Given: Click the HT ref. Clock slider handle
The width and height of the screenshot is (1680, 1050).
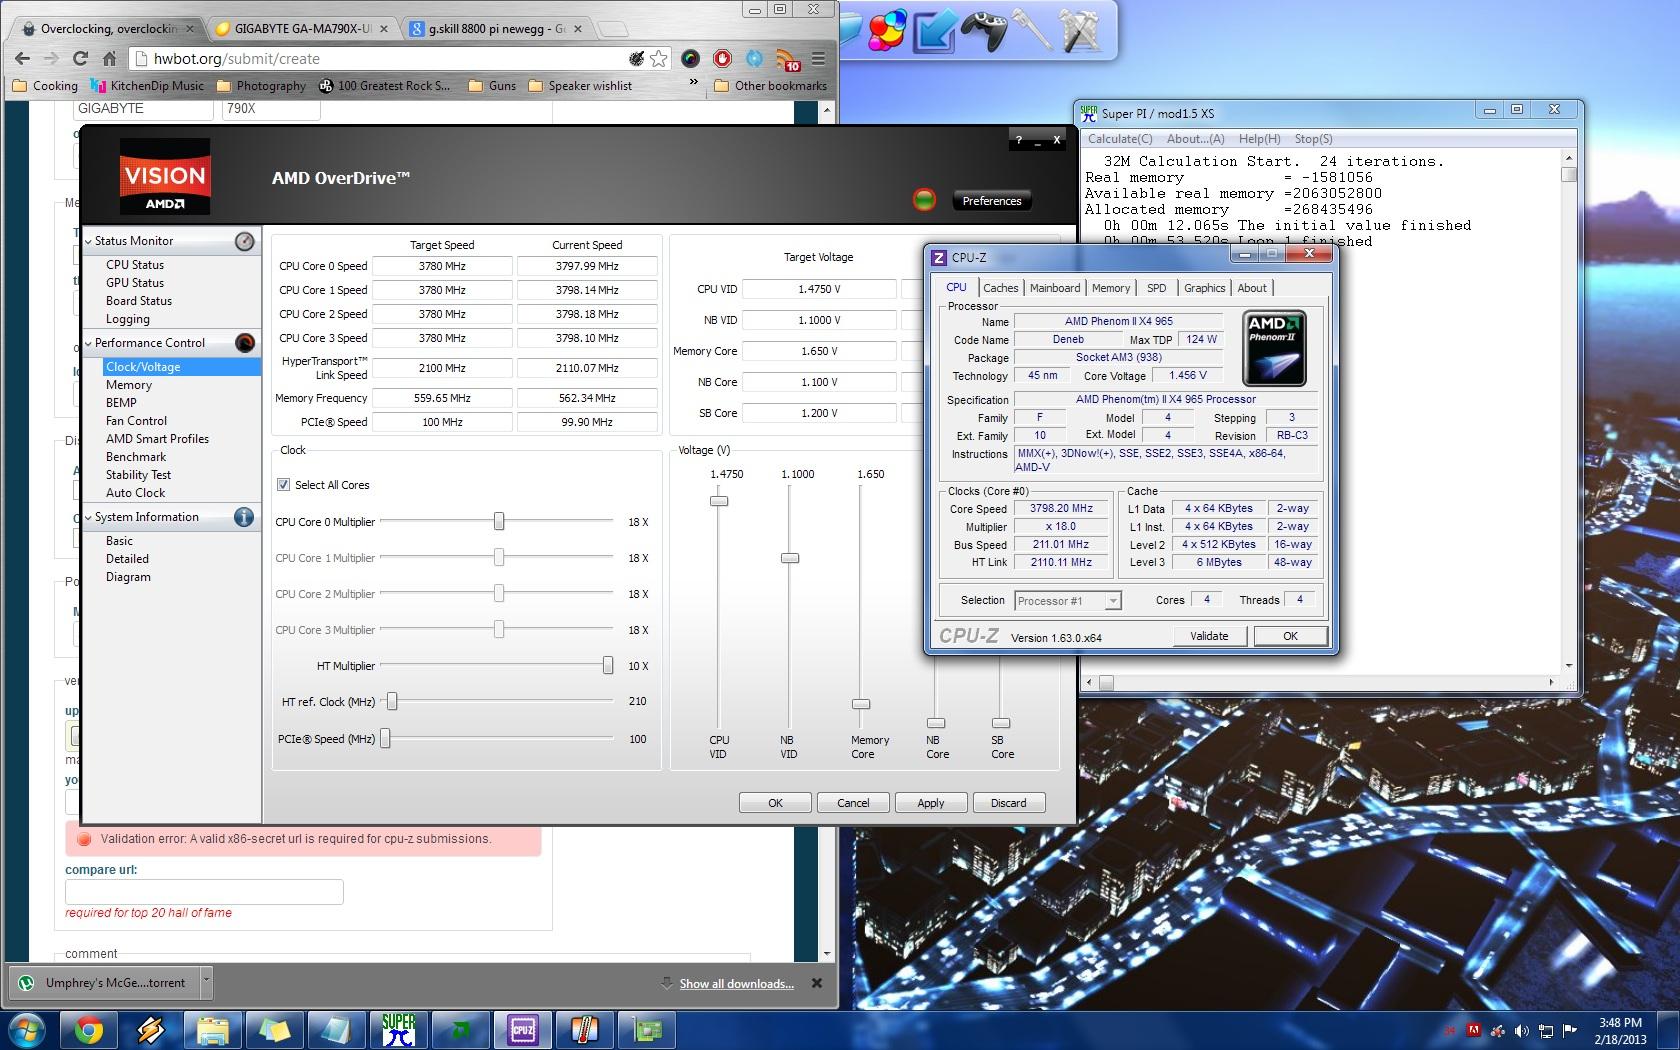Looking at the screenshot, I should (392, 701).
